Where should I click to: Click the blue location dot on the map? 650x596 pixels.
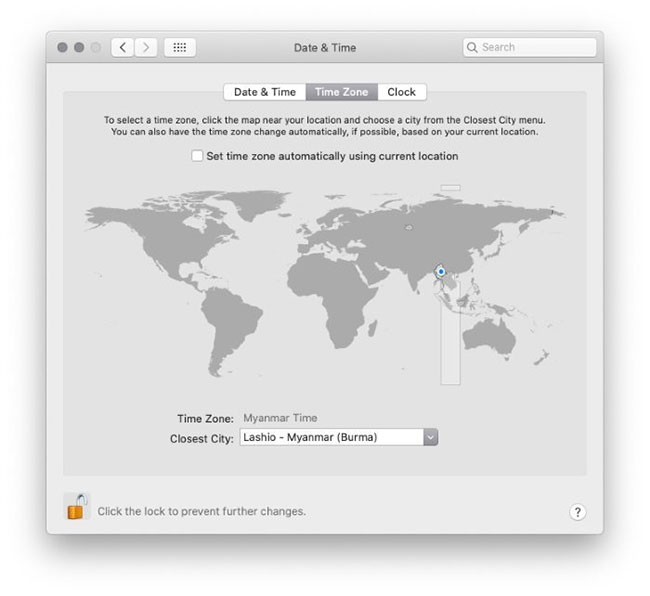tap(441, 271)
